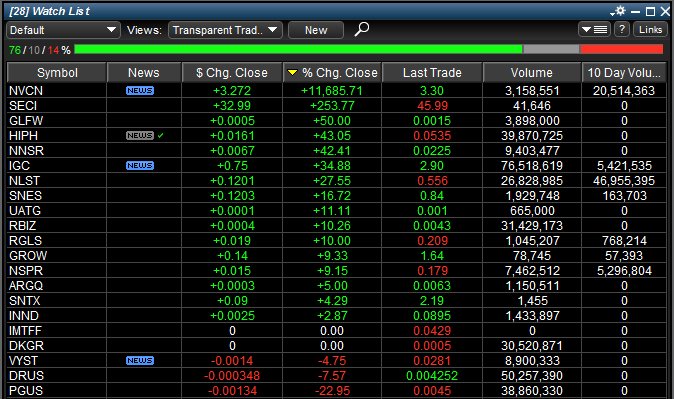The width and height of the screenshot is (674, 399).
Task: Open IGC news badge
Action: [x=140, y=166]
